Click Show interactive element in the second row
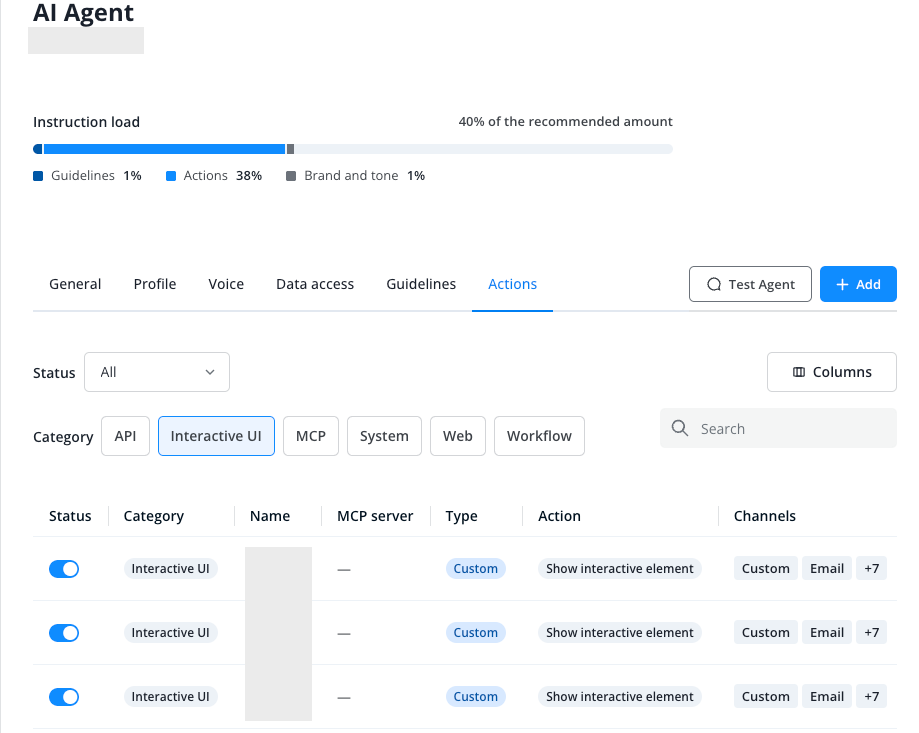The image size is (919, 733). point(620,632)
